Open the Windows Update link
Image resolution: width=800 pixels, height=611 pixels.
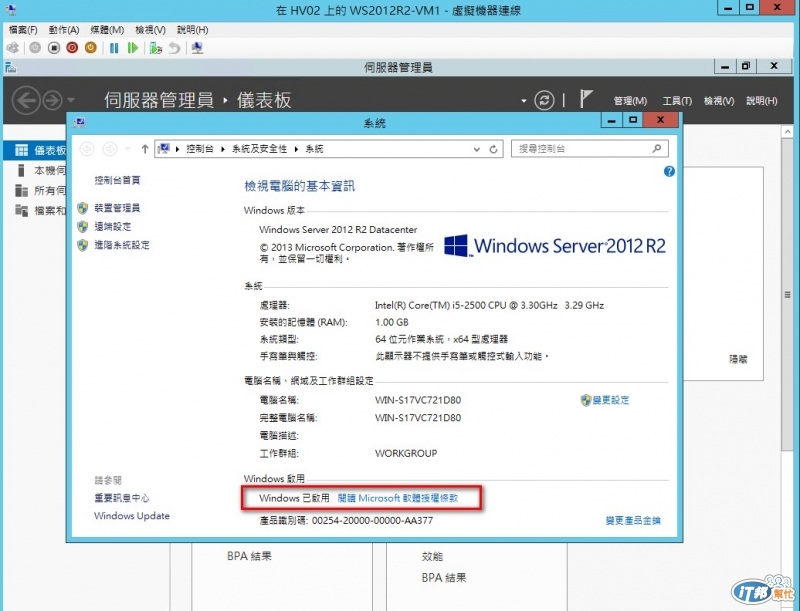(x=132, y=516)
